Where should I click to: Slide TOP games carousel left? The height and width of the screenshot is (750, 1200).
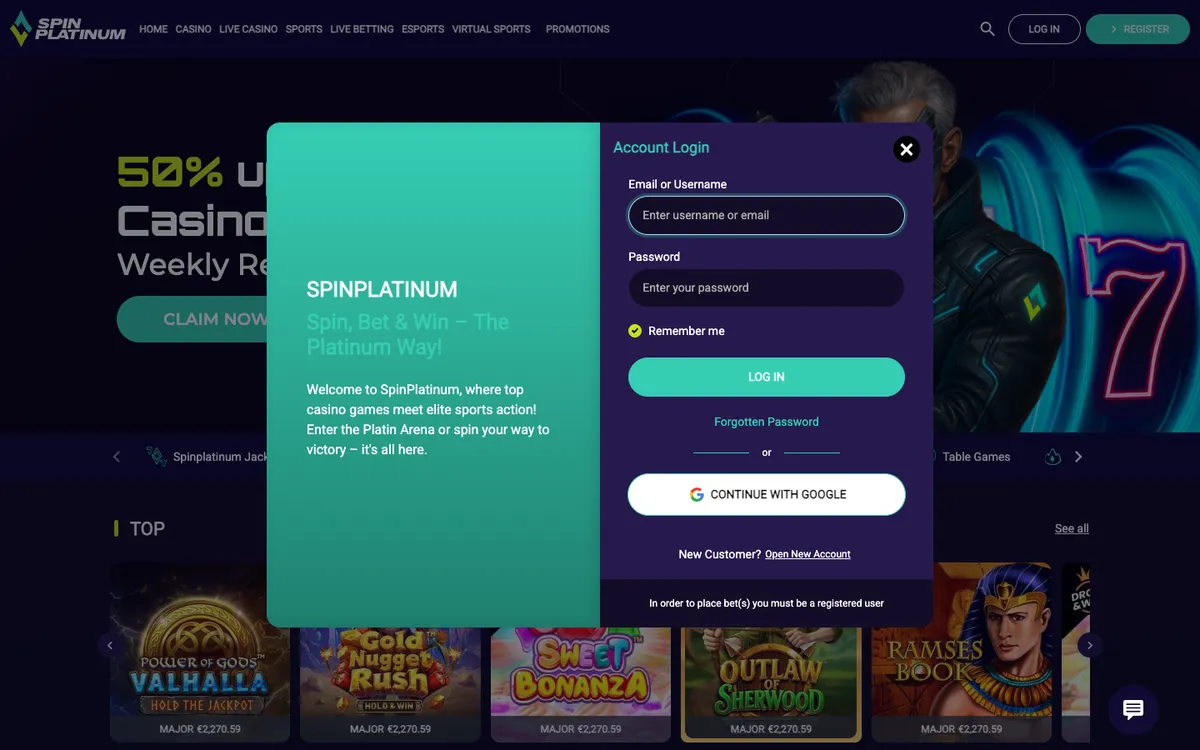(x=110, y=645)
